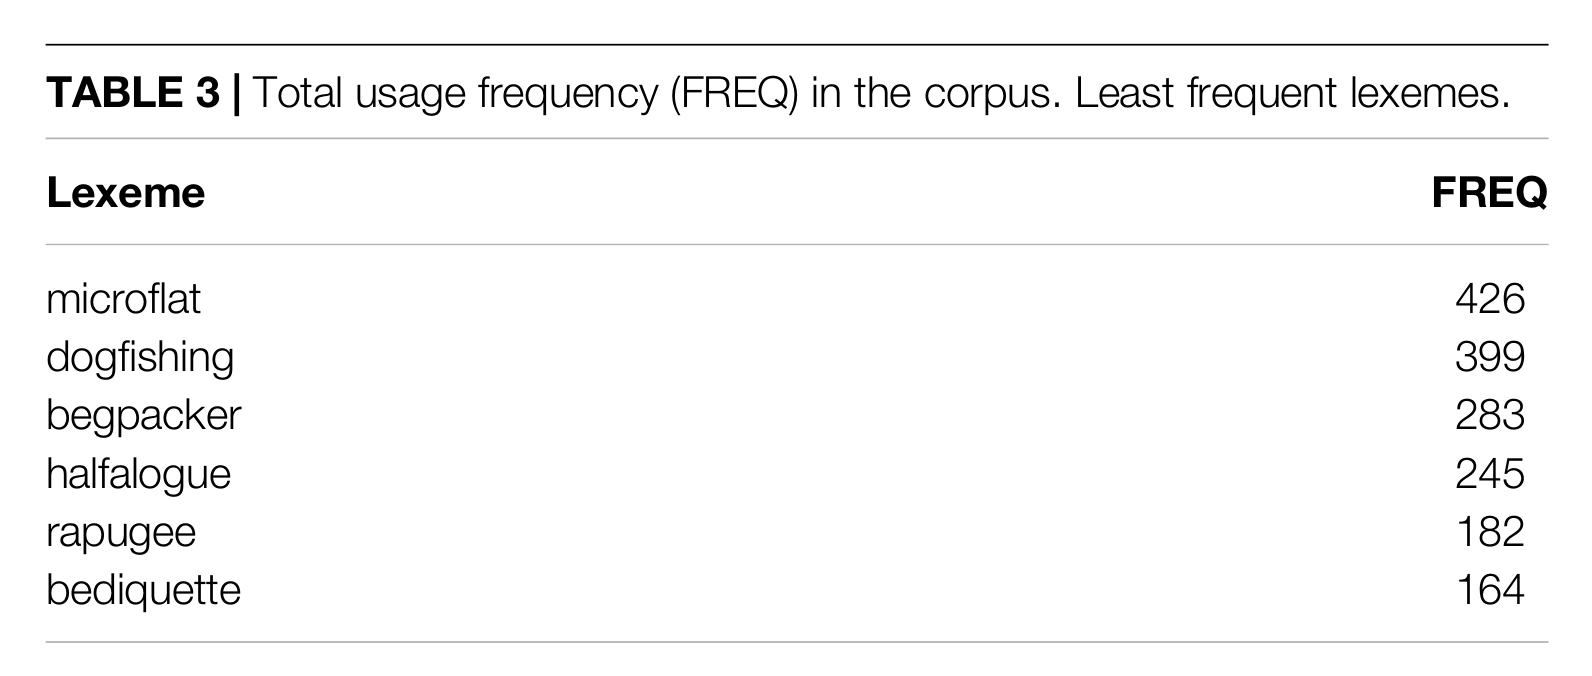Select the "rapugee" lexeme cell
Image resolution: width=1592 pixels, height=676 pixels.
pyautogui.click(x=121, y=532)
